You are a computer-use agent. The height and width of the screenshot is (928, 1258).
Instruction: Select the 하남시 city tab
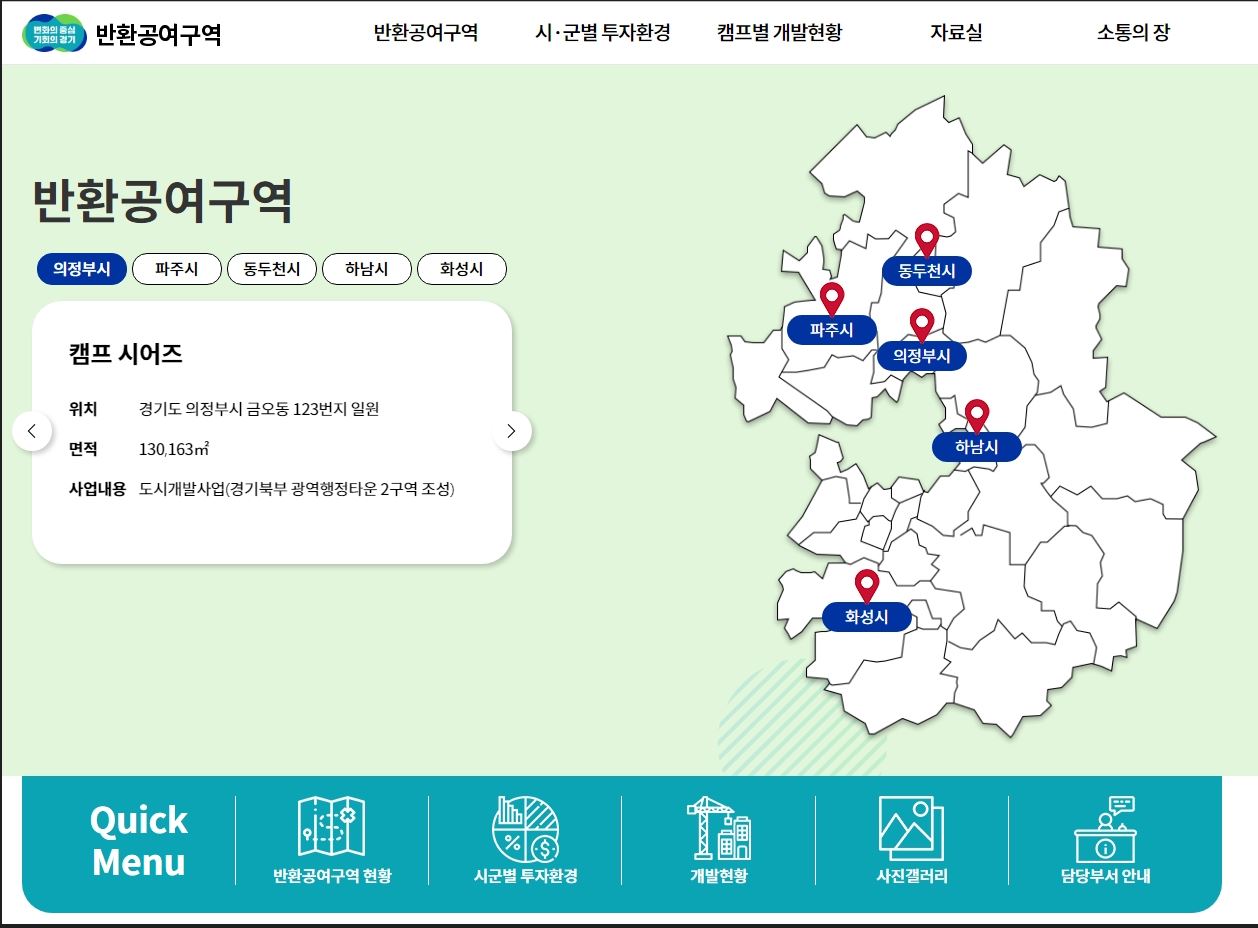[x=367, y=269]
